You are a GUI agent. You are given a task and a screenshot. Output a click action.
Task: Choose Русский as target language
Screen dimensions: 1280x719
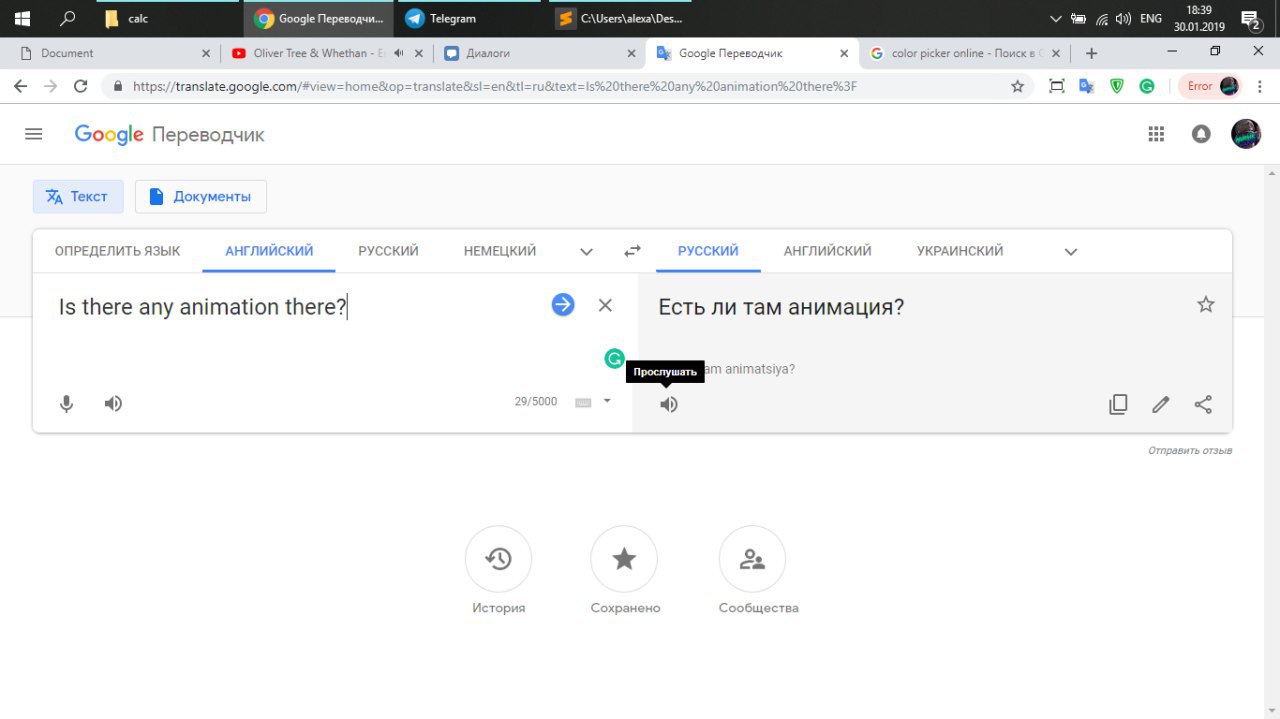click(708, 251)
